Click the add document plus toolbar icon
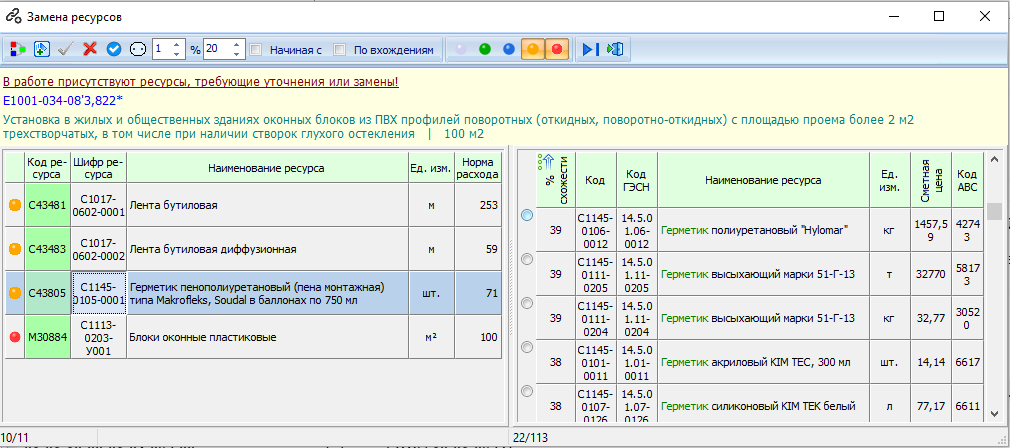Image resolution: width=1010 pixels, height=448 pixels. tap(42, 49)
